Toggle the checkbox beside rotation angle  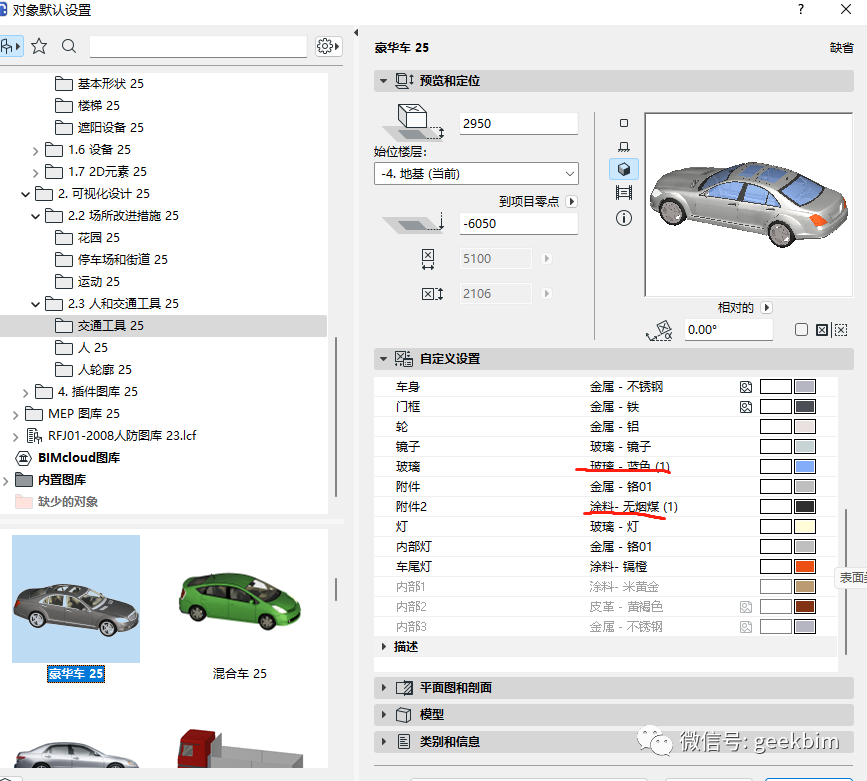pos(801,330)
